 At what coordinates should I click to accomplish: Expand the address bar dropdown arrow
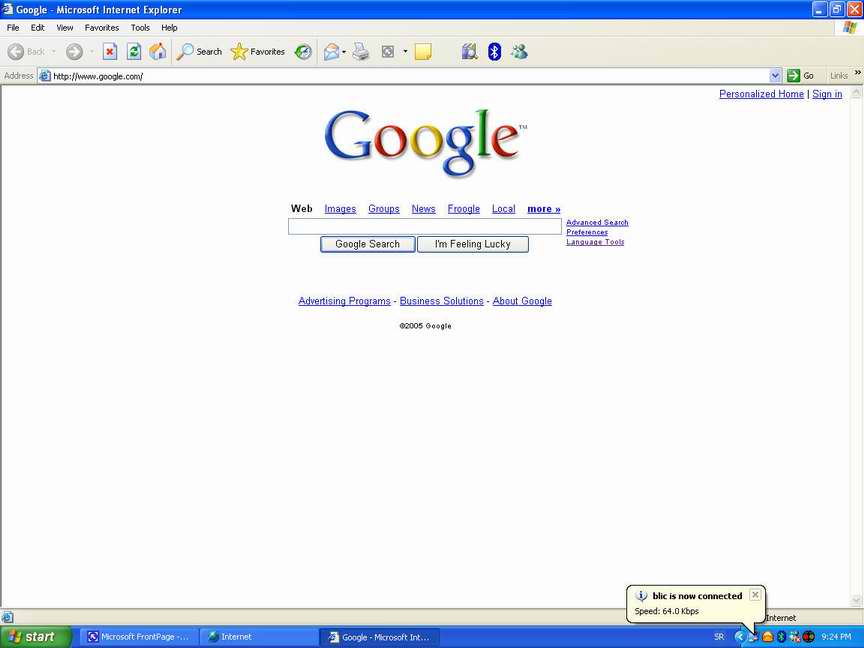pos(775,76)
